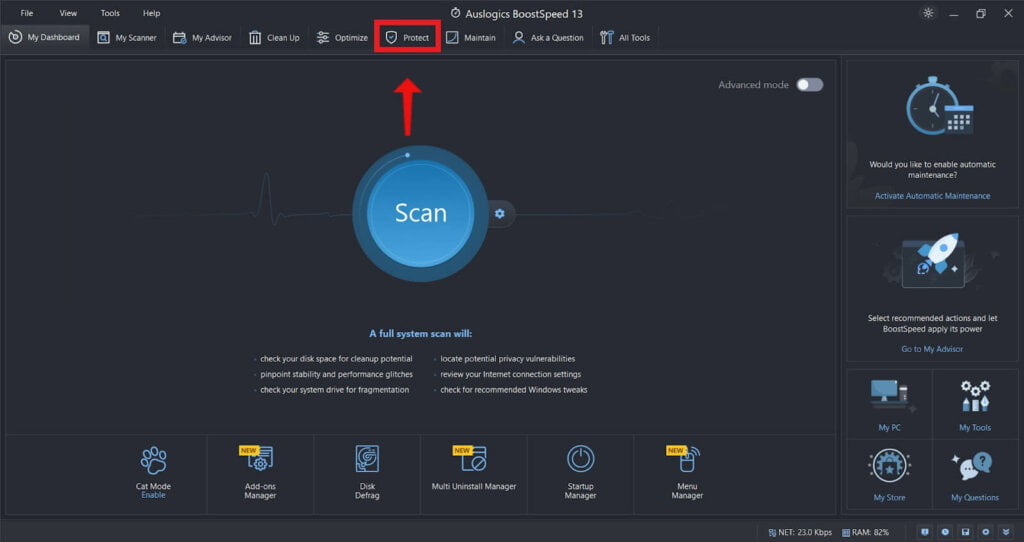Image resolution: width=1024 pixels, height=542 pixels.
Task: Click 'check for recommended Windows tweaks' text
Action: (514, 390)
